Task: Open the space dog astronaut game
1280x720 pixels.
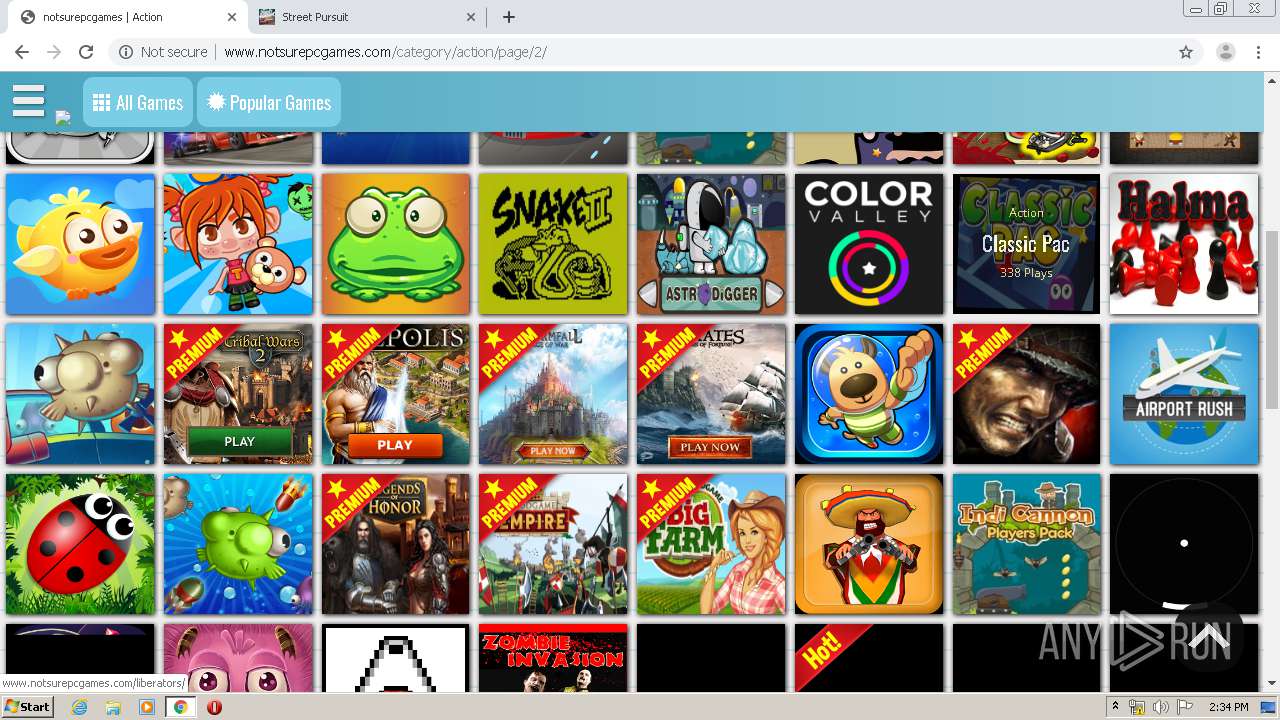Action: click(x=869, y=394)
